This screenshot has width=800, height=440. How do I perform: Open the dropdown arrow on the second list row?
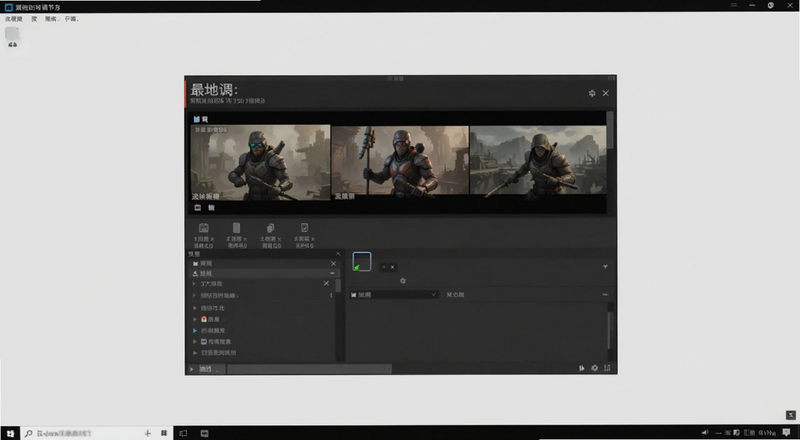click(332, 274)
